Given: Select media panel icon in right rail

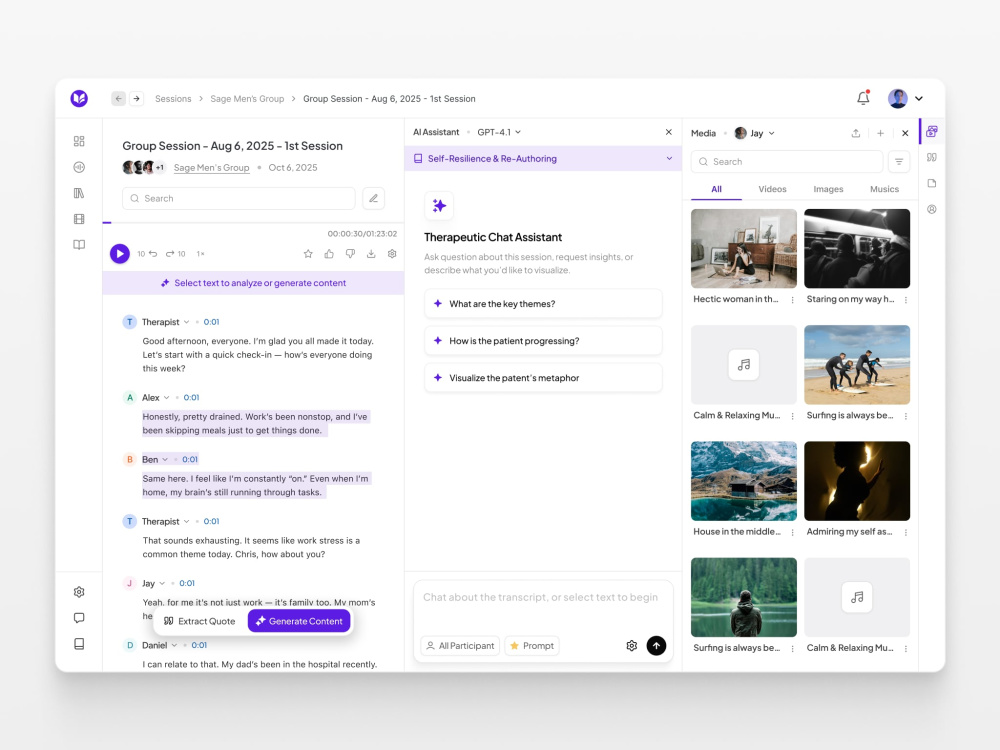Looking at the screenshot, I should [932, 131].
